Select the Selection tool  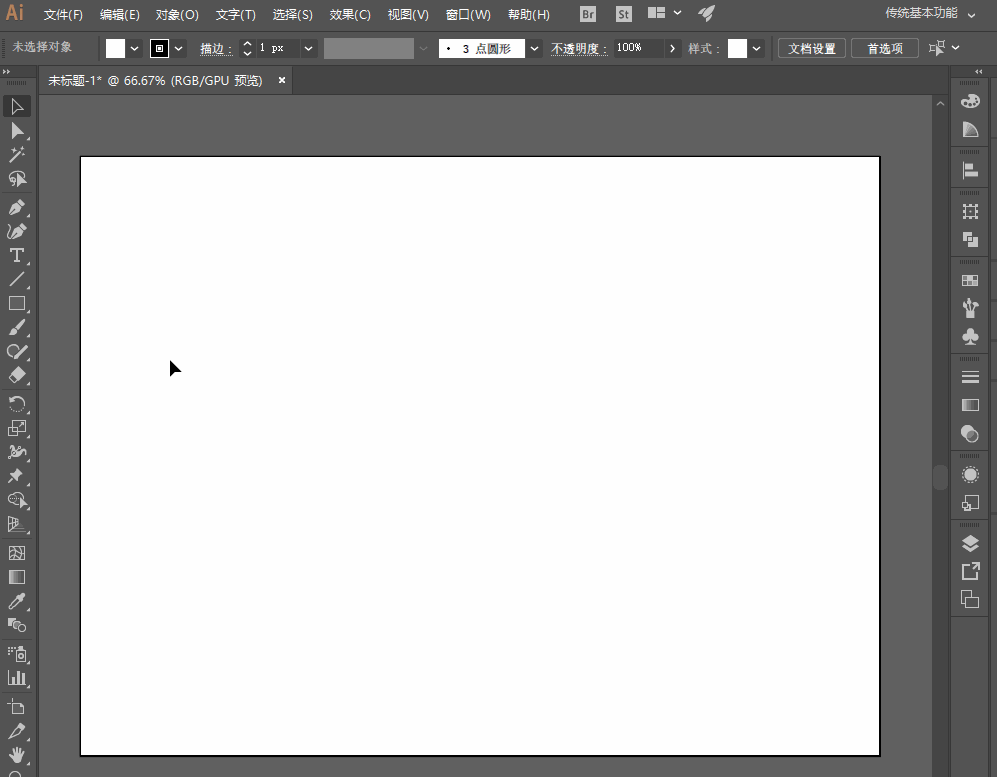tap(17, 106)
